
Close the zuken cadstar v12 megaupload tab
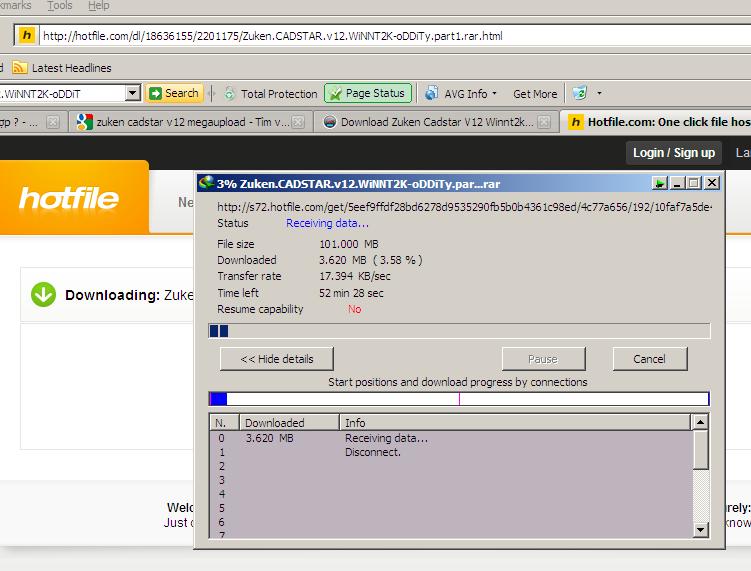(x=298, y=122)
